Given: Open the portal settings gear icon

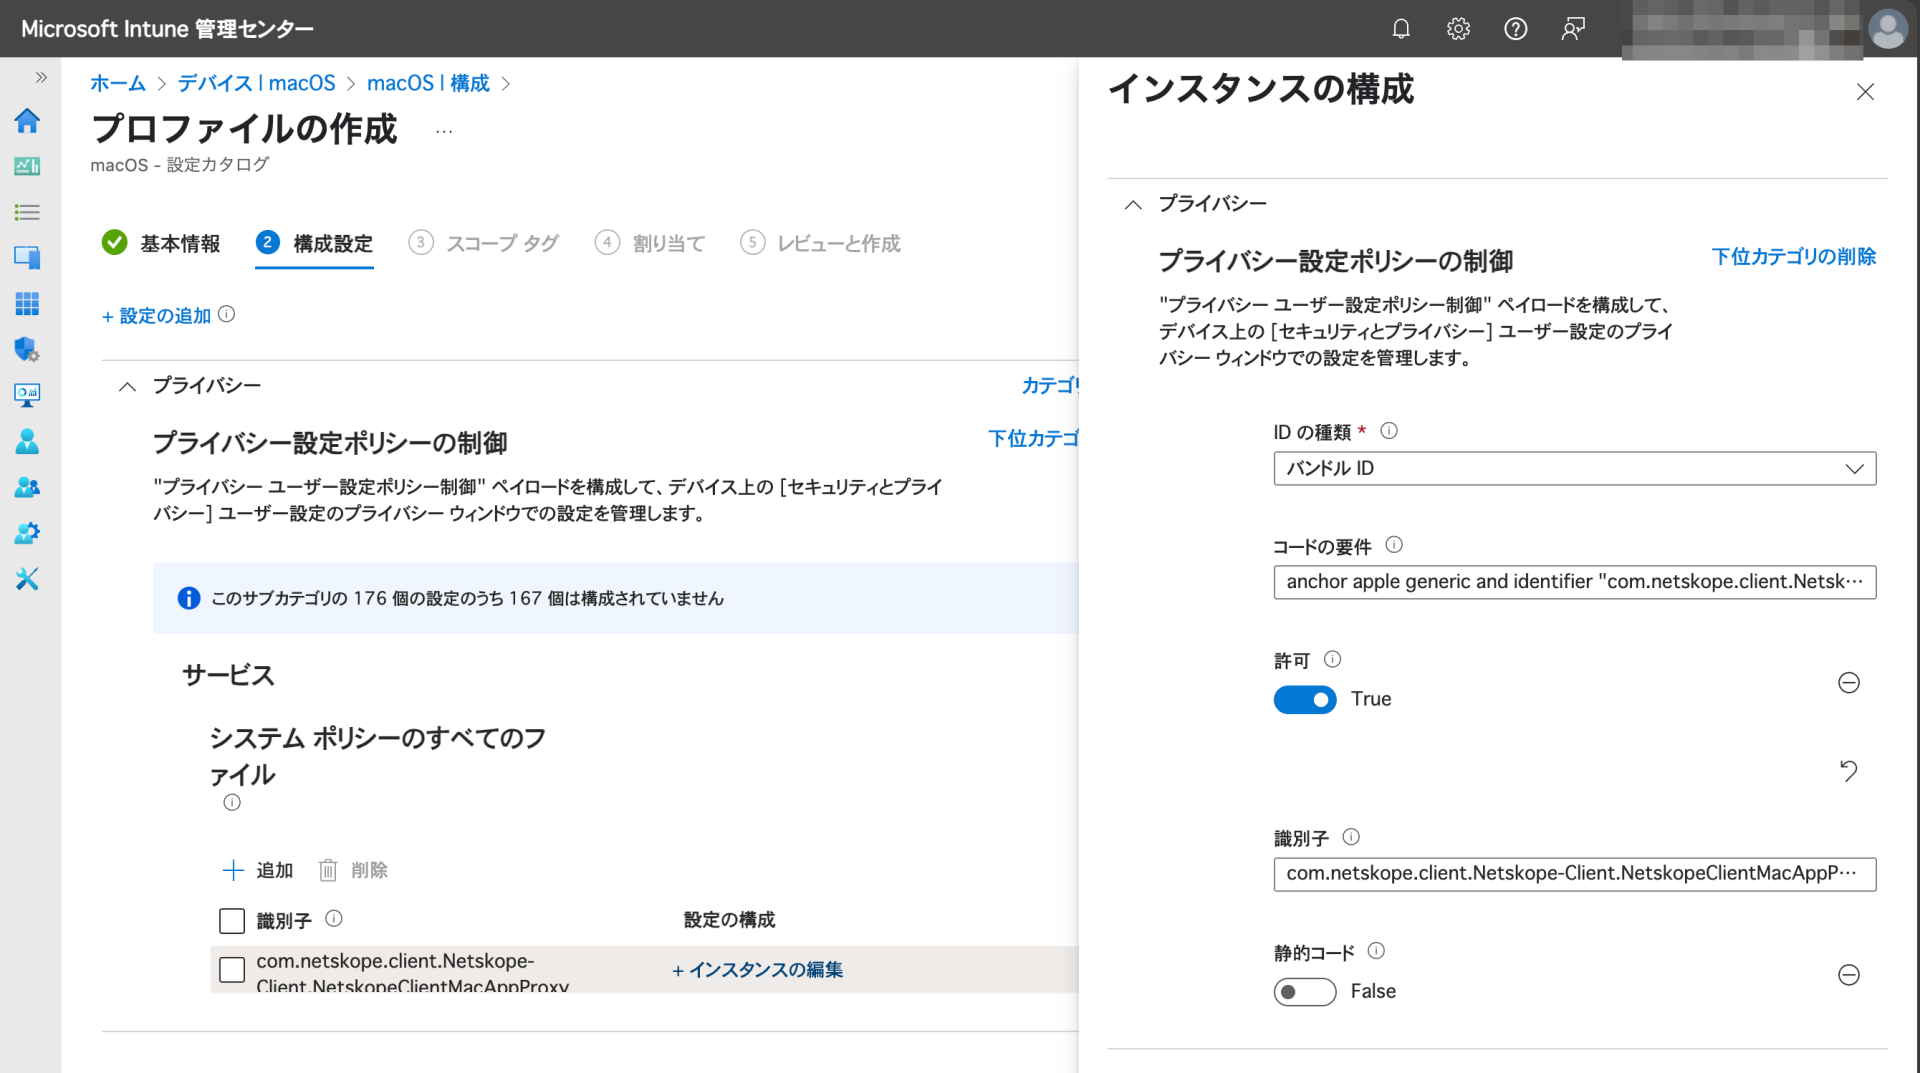Looking at the screenshot, I should [1458, 29].
